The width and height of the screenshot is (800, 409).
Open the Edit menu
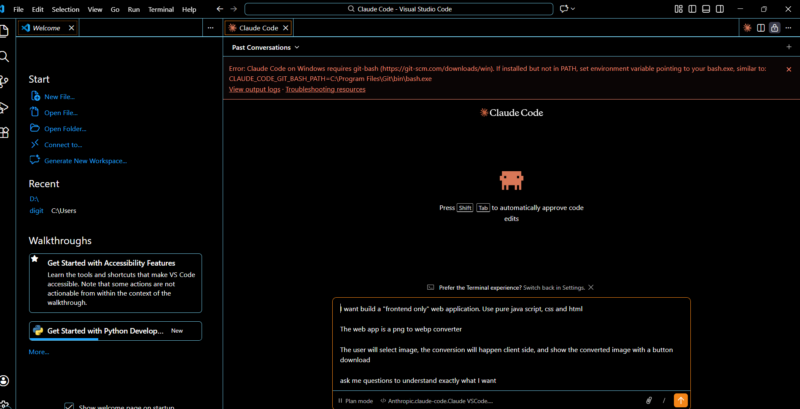pyautogui.click(x=37, y=9)
